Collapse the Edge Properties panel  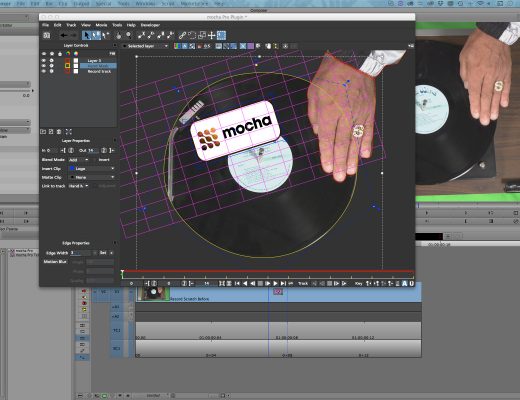[x=115, y=243]
